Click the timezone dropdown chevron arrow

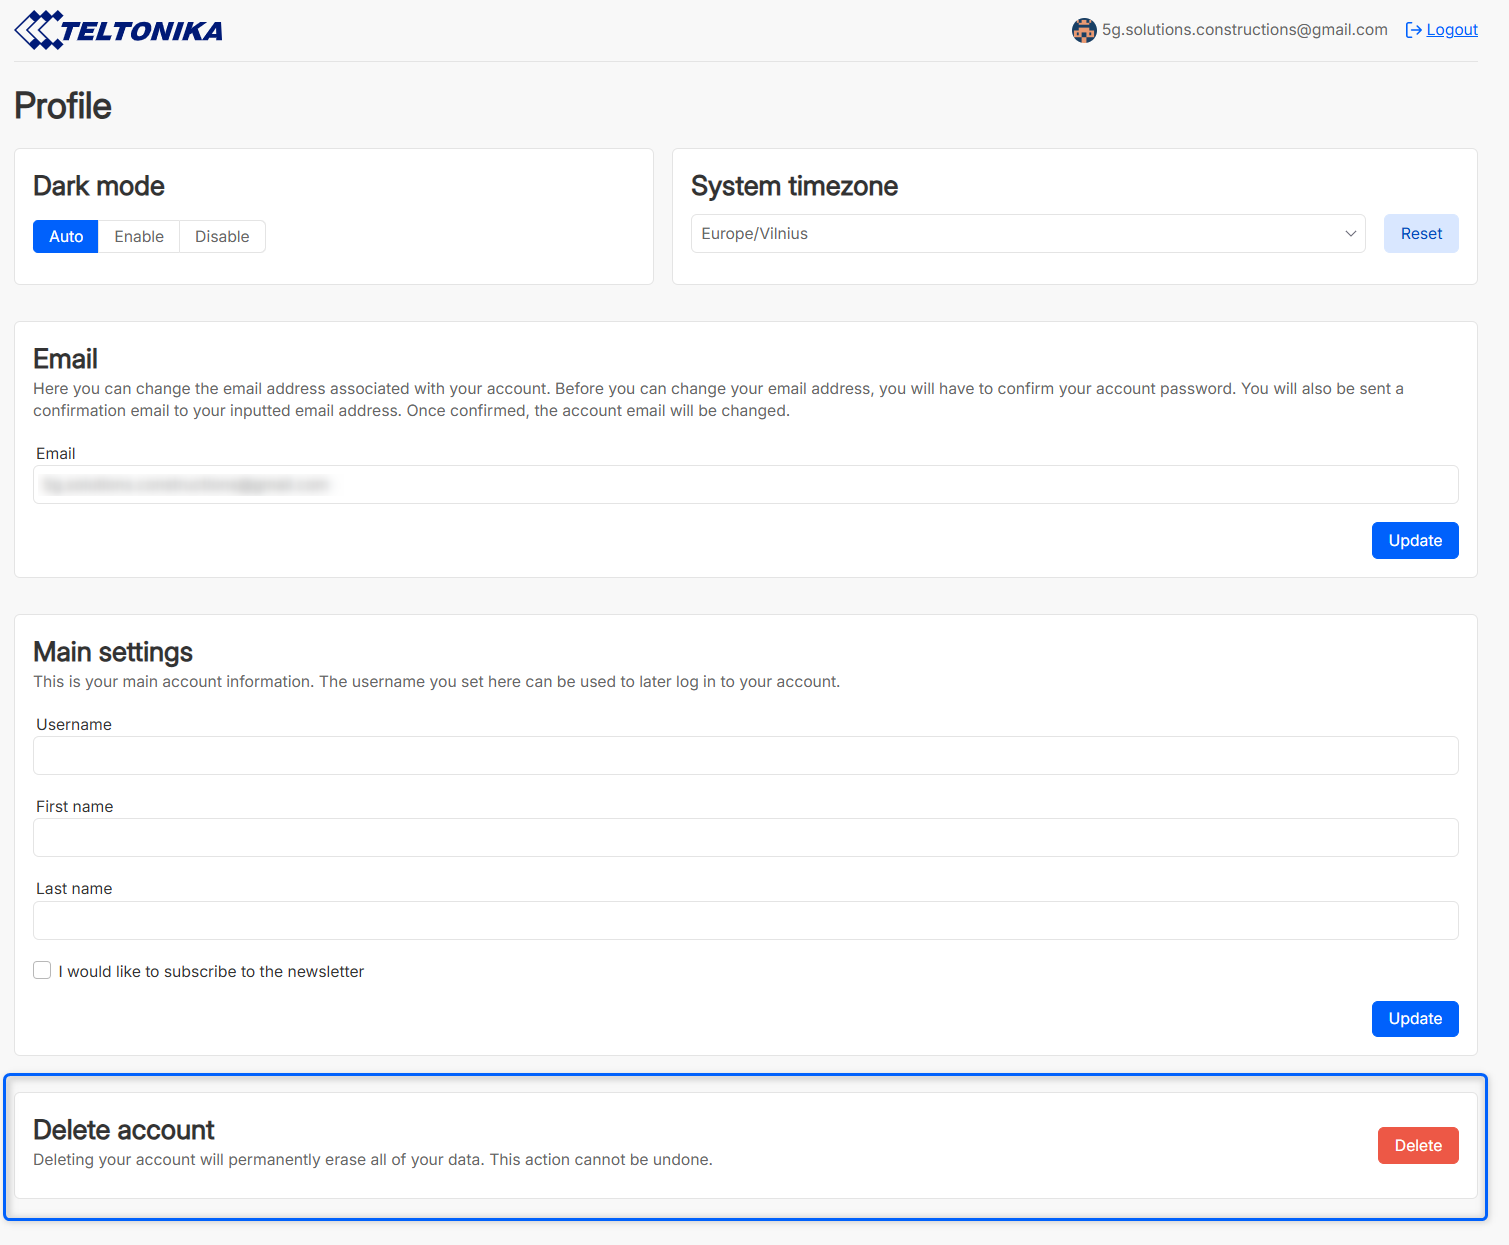pos(1350,234)
